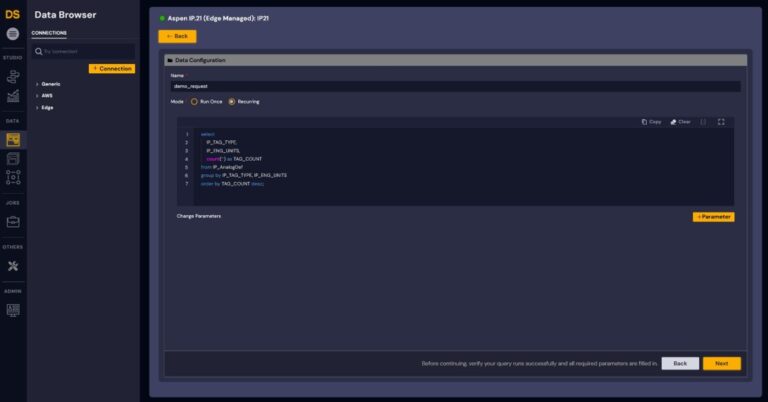This screenshot has height=402, width=768.
Task: Select the Recurring mode option
Action: coord(232,101)
